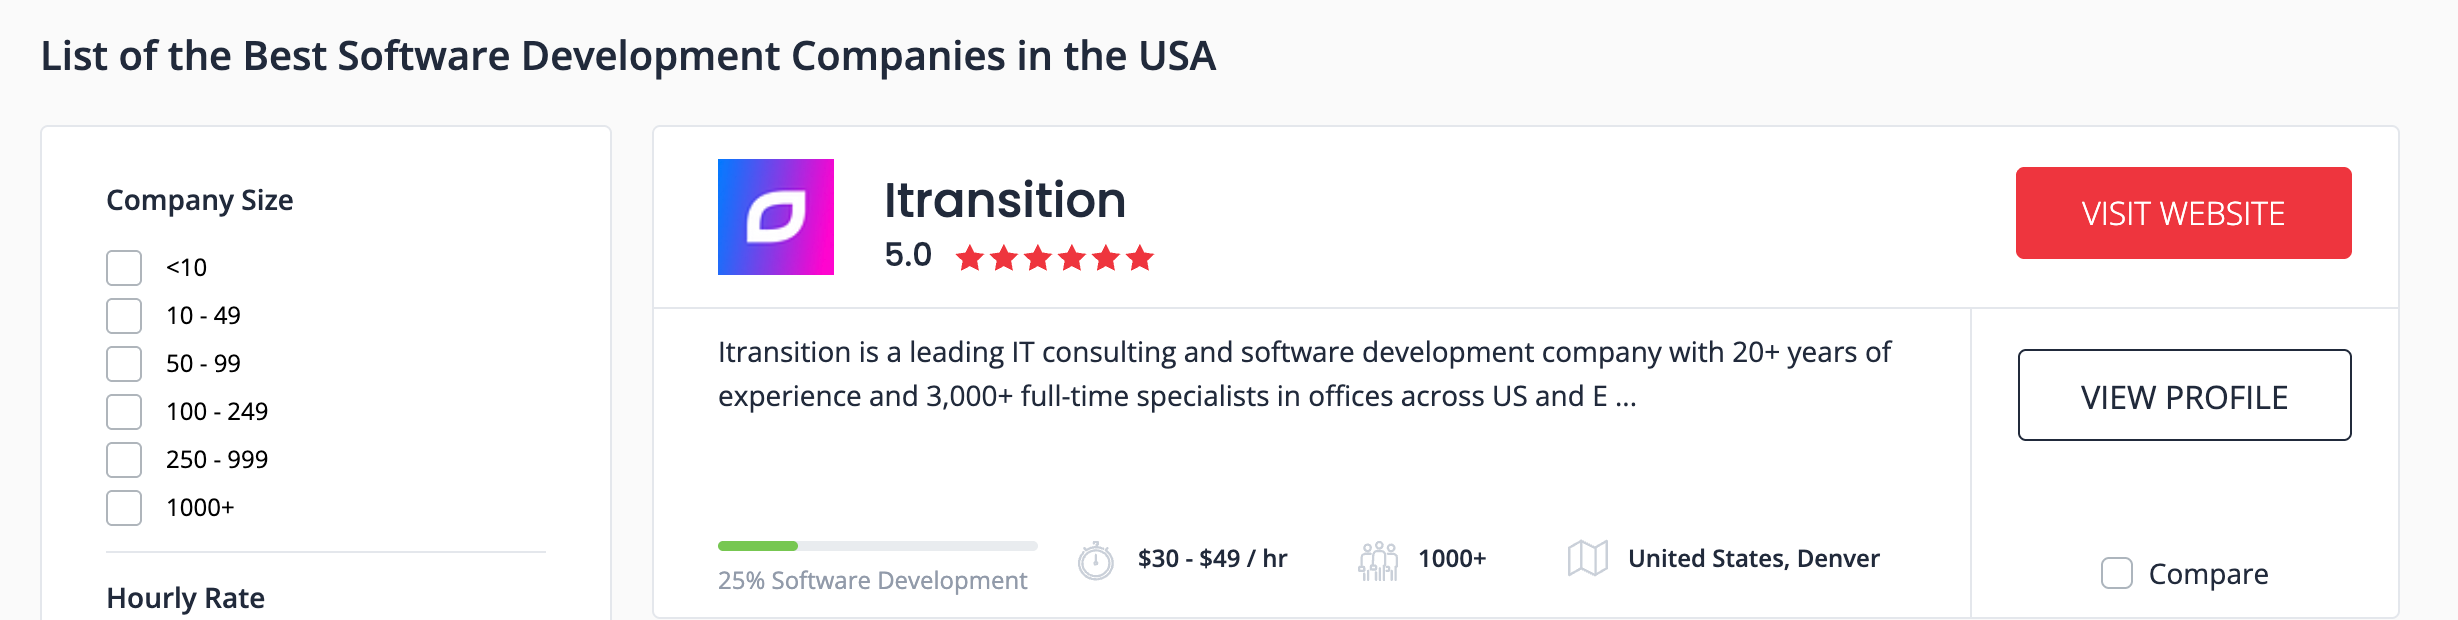Tick the 1000+ company size checkbox
The width and height of the screenshot is (2458, 620).
coord(124,508)
